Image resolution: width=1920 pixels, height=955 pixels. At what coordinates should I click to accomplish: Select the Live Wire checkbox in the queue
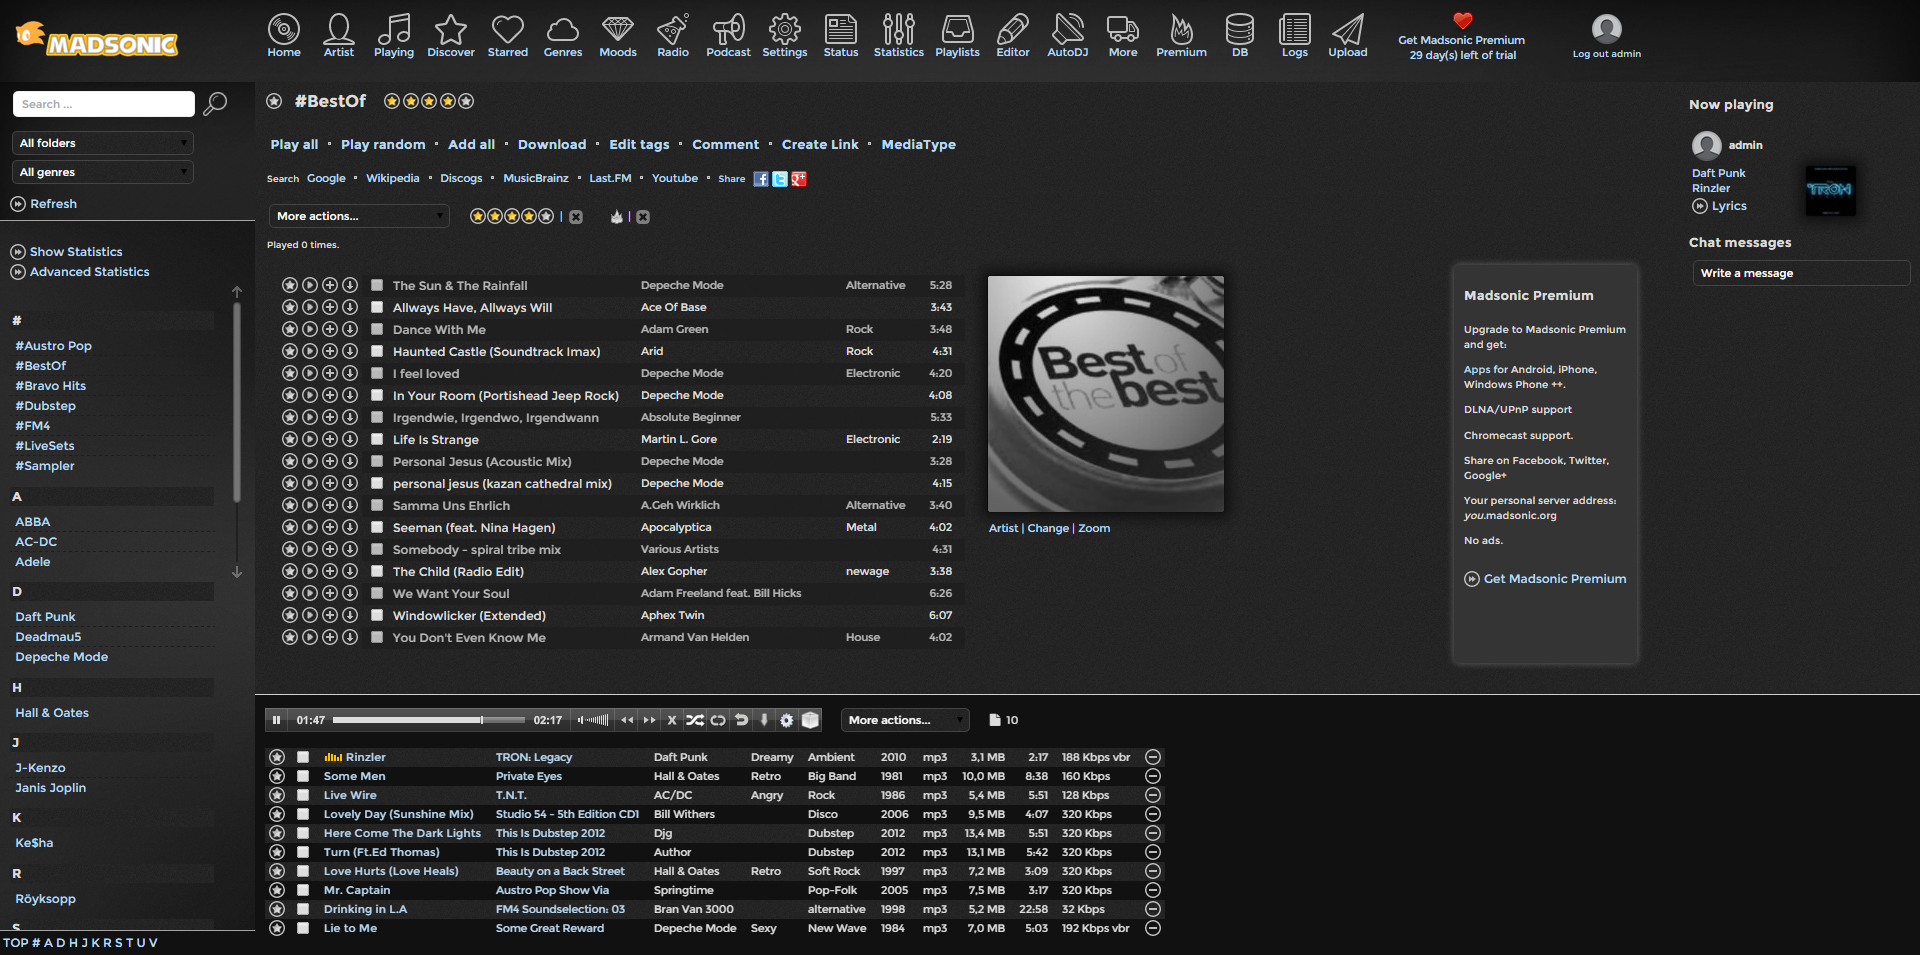click(303, 795)
